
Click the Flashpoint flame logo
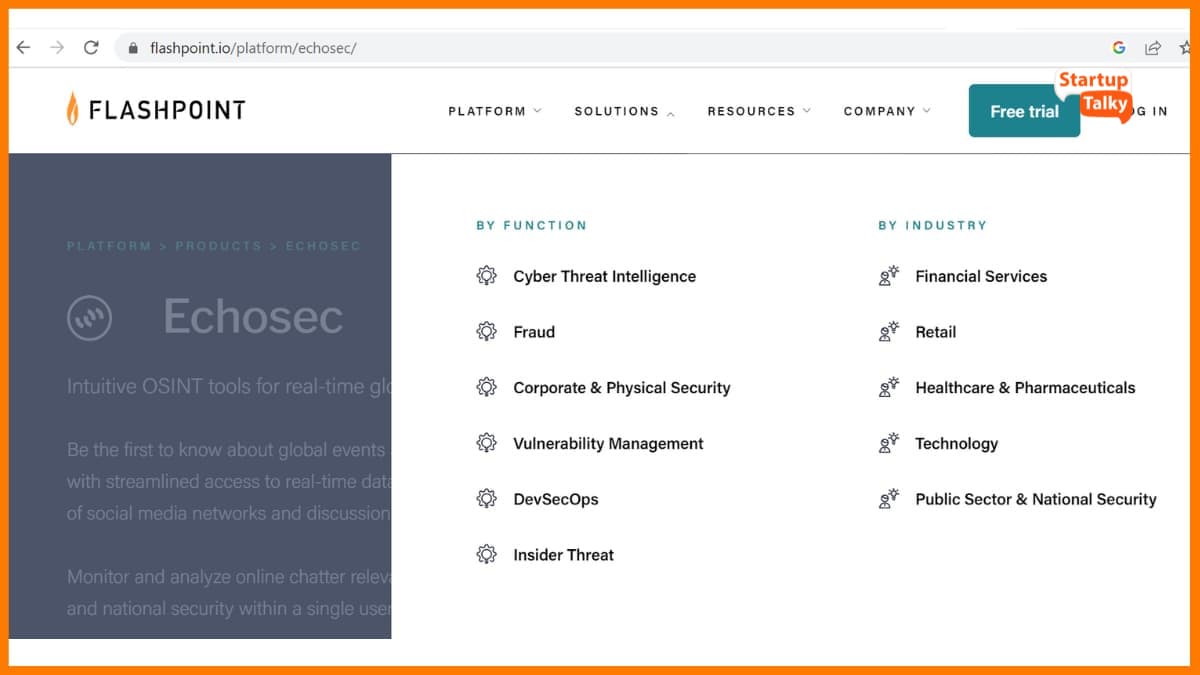click(73, 106)
